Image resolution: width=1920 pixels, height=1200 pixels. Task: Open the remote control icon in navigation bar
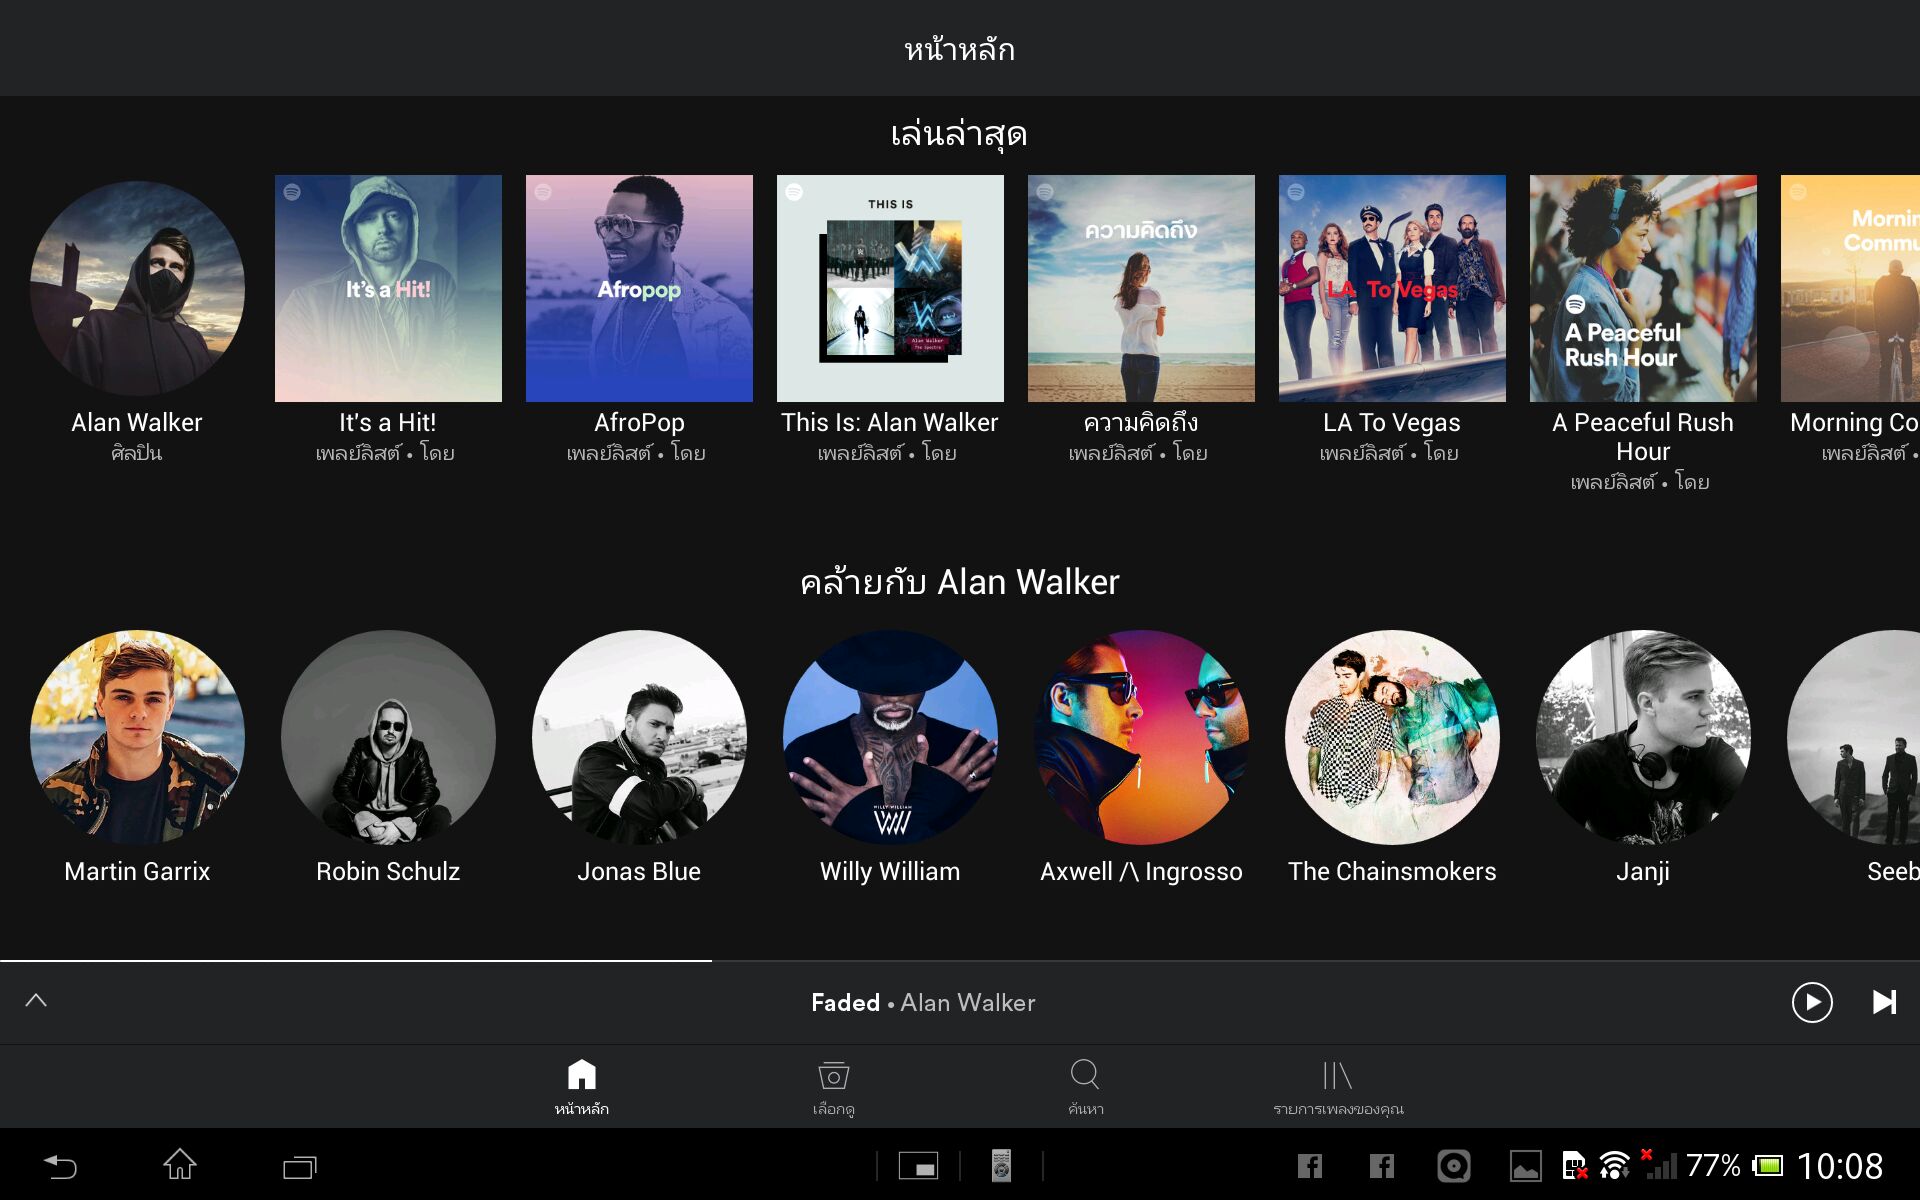pos(1001,1166)
